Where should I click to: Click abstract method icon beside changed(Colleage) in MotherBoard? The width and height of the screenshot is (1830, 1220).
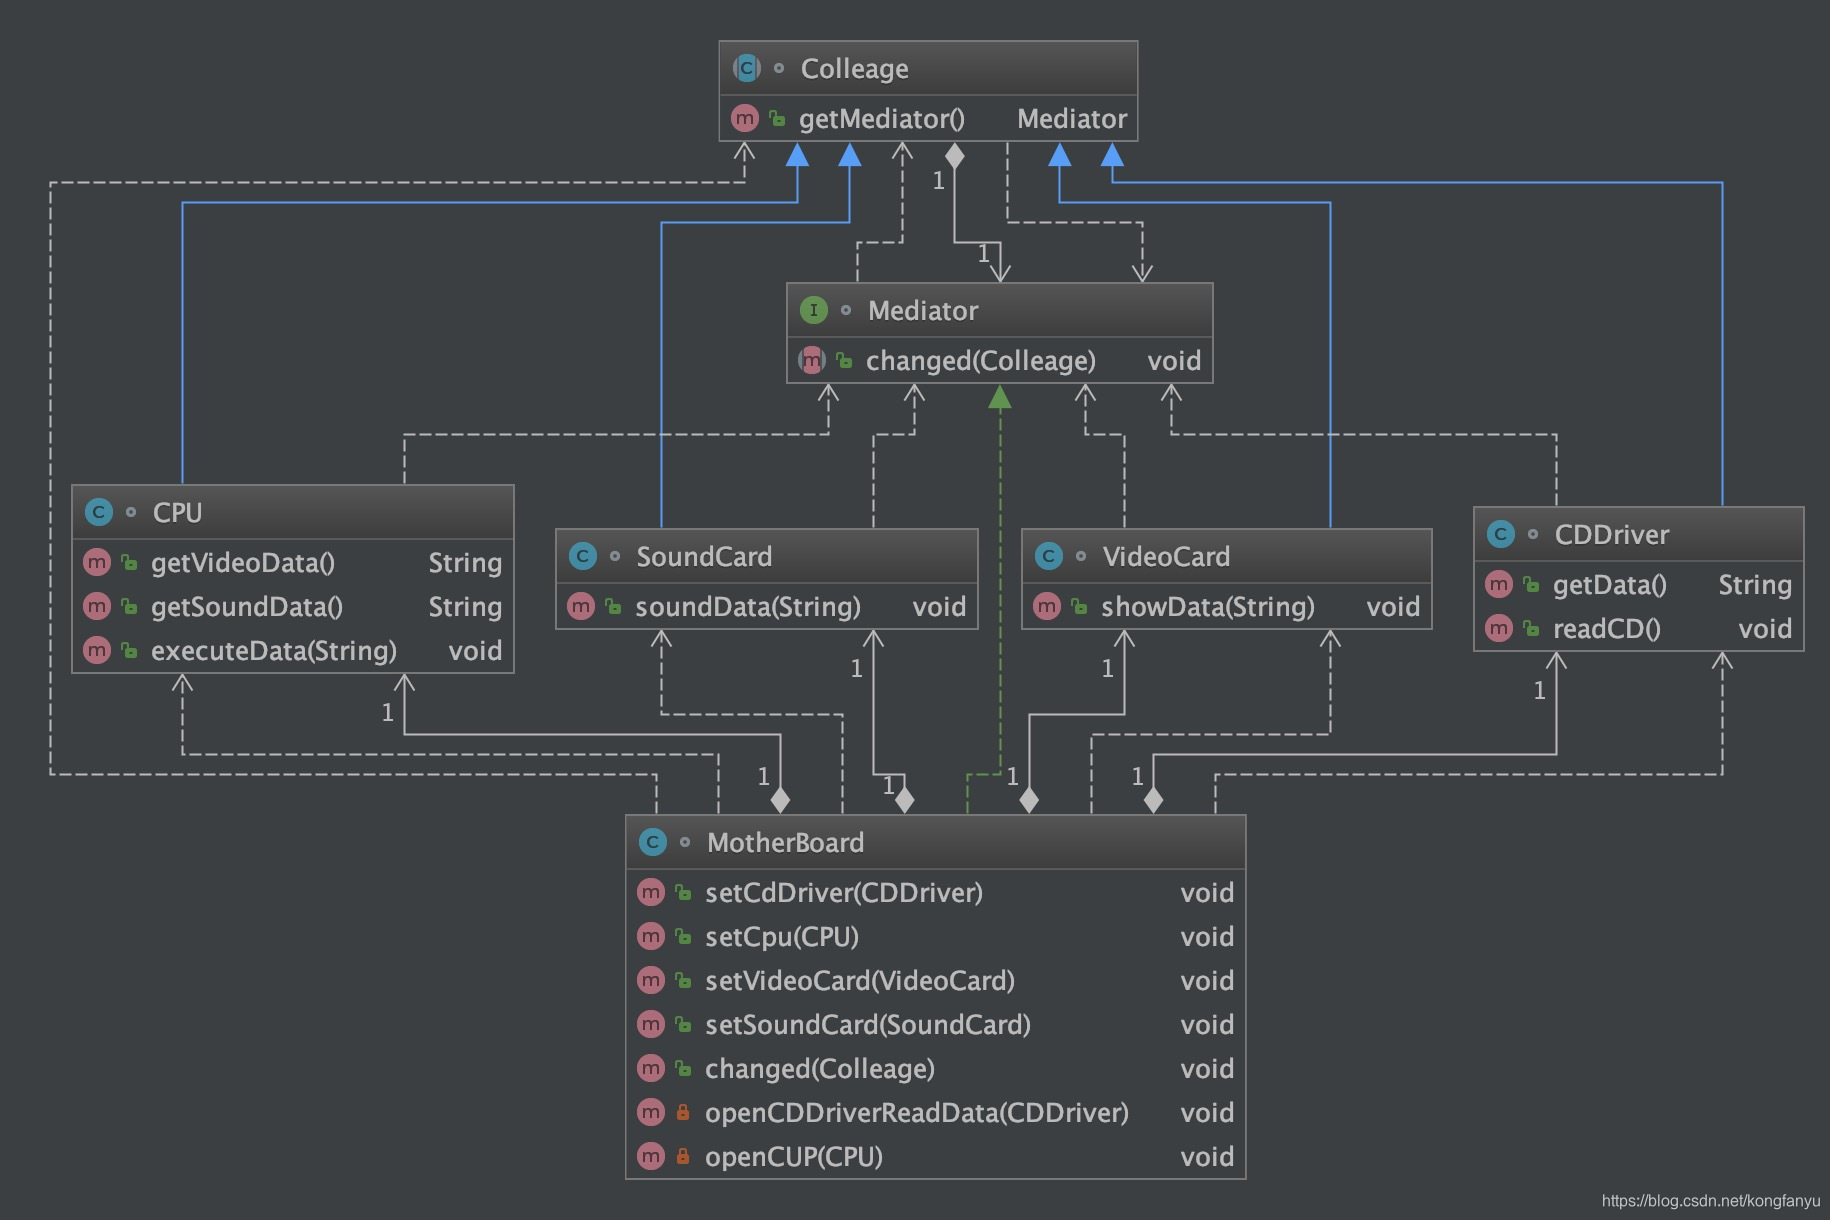[650, 1068]
